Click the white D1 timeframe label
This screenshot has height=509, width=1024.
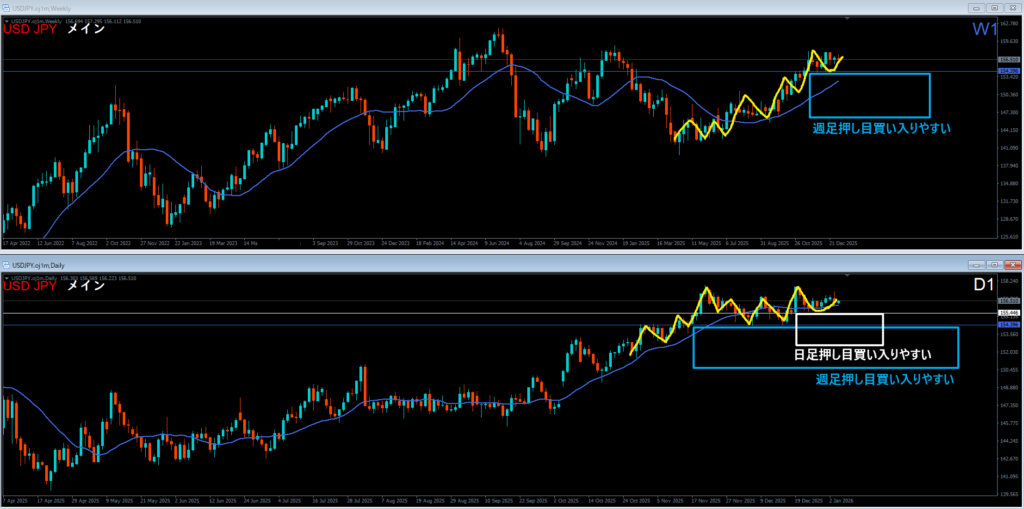pos(985,286)
